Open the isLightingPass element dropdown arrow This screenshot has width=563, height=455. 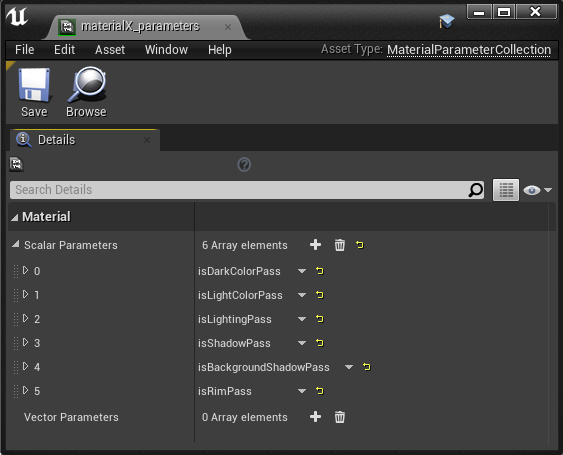(302, 319)
